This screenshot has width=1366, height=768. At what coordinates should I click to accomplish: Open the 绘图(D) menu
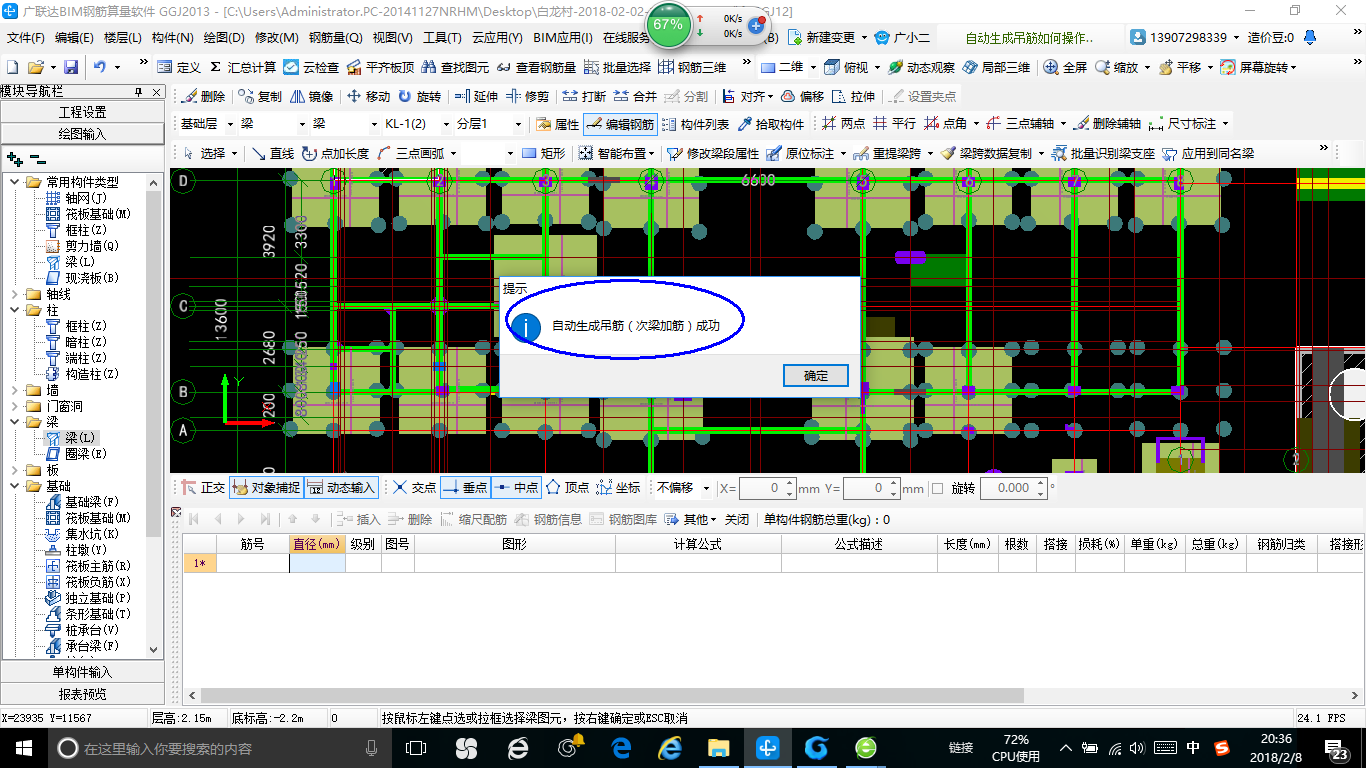tap(224, 38)
